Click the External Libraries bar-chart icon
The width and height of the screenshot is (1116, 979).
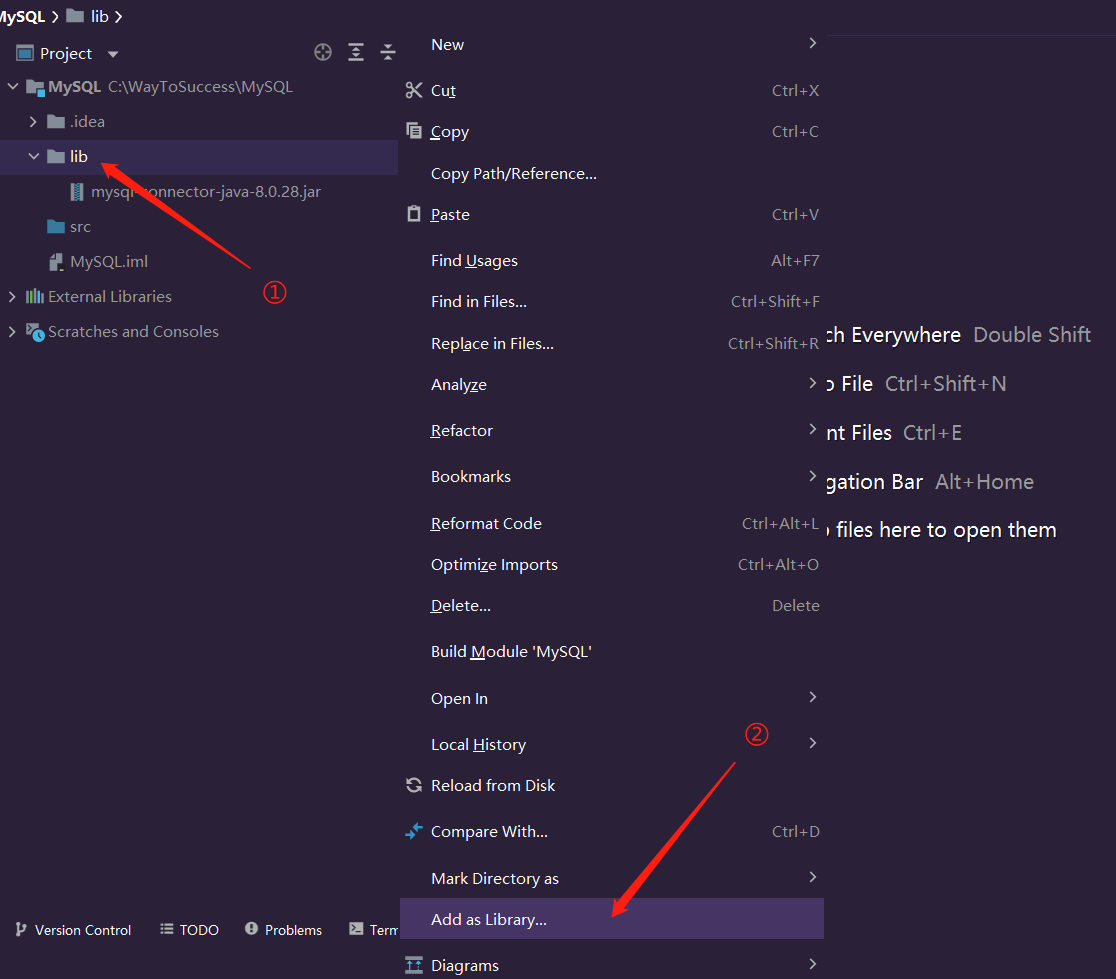pyautogui.click(x=35, y=296)
